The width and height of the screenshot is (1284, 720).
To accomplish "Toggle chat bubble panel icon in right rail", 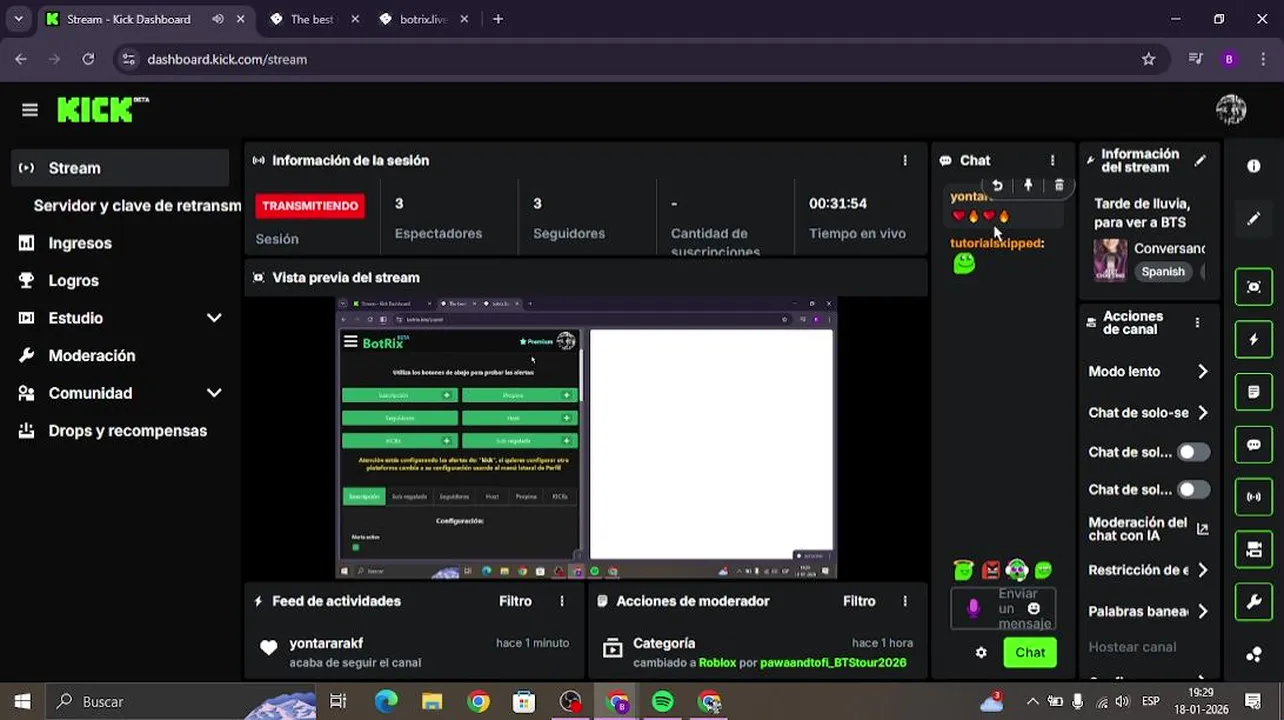I will 1254,445.
